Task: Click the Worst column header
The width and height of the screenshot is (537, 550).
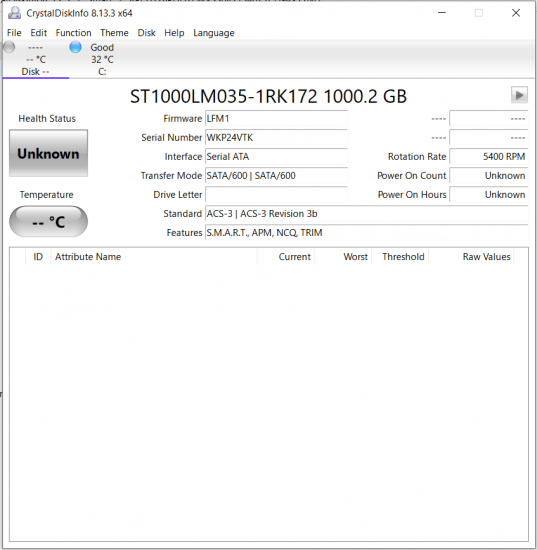Action: tap(343, 257)
